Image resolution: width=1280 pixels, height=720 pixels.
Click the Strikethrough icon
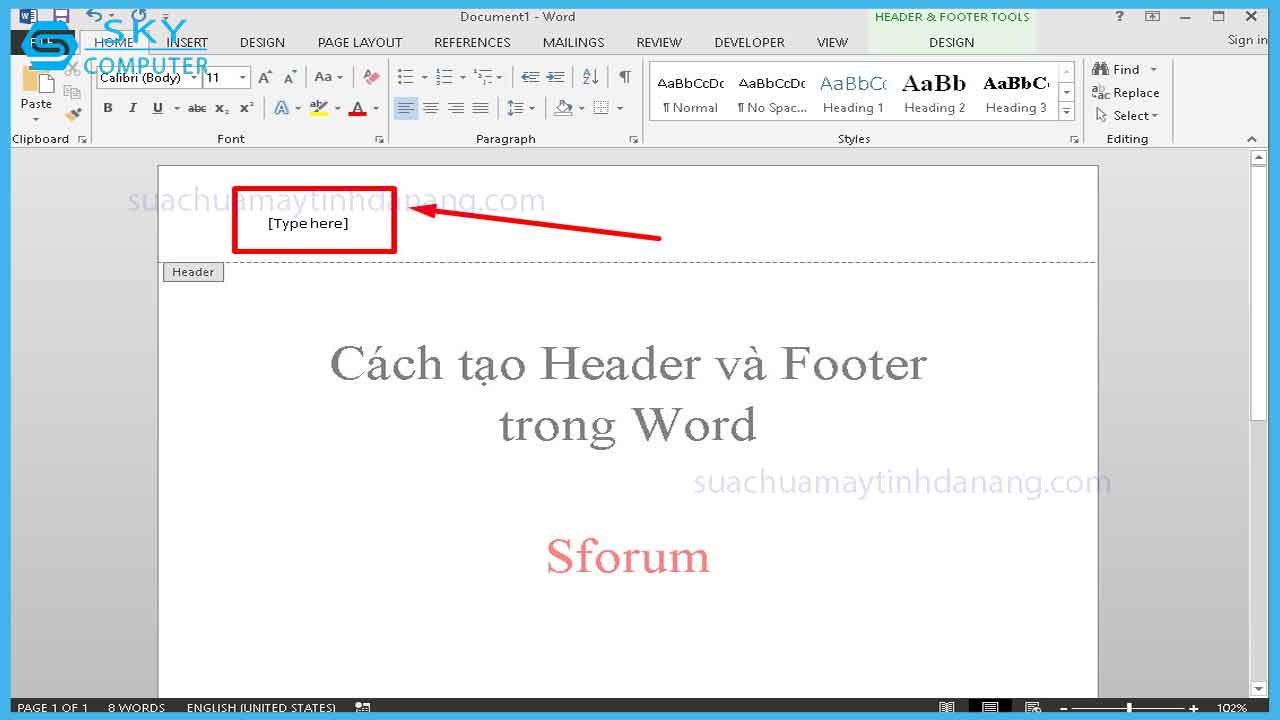click(x=197, y=108)
